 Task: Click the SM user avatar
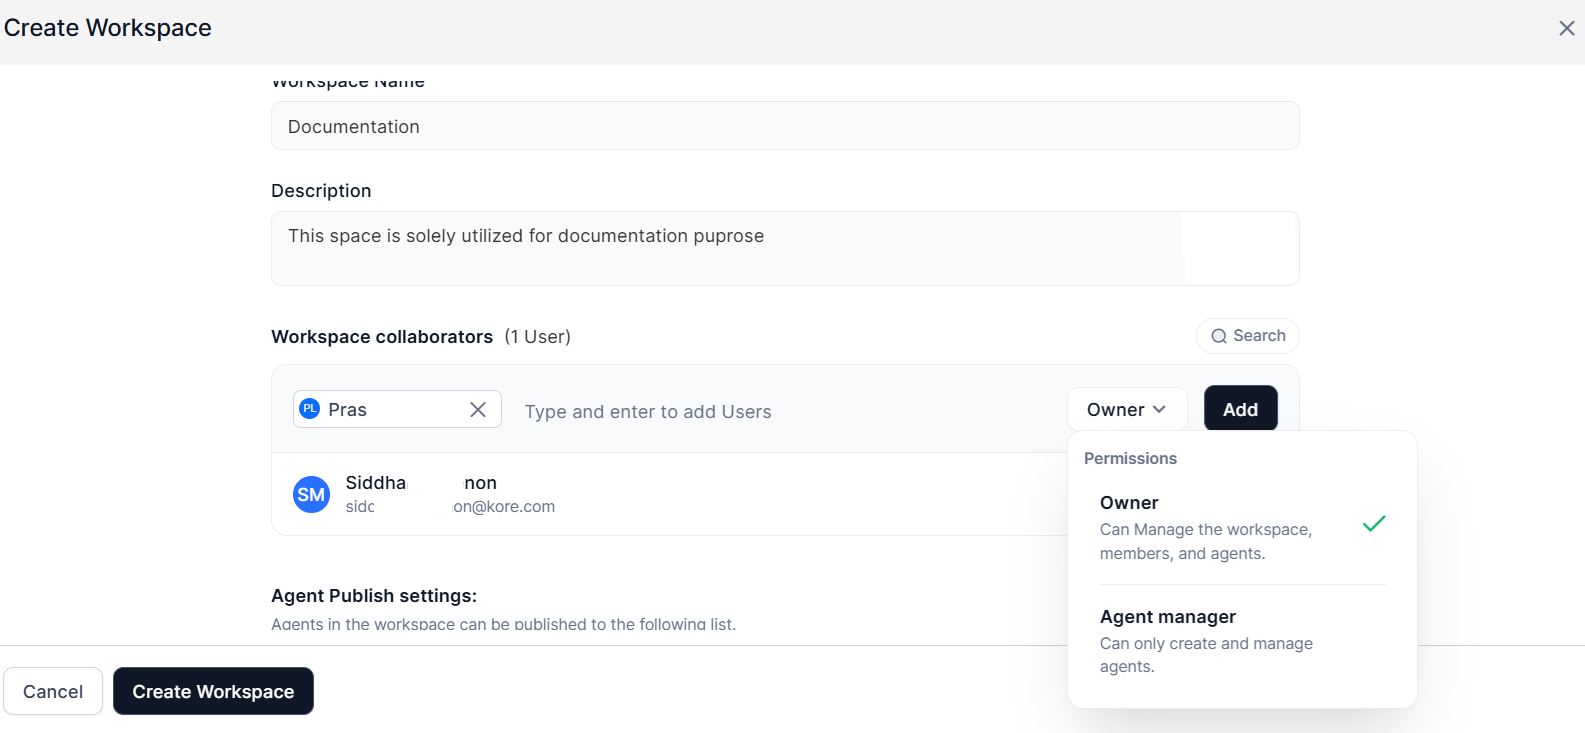[311, 494]
